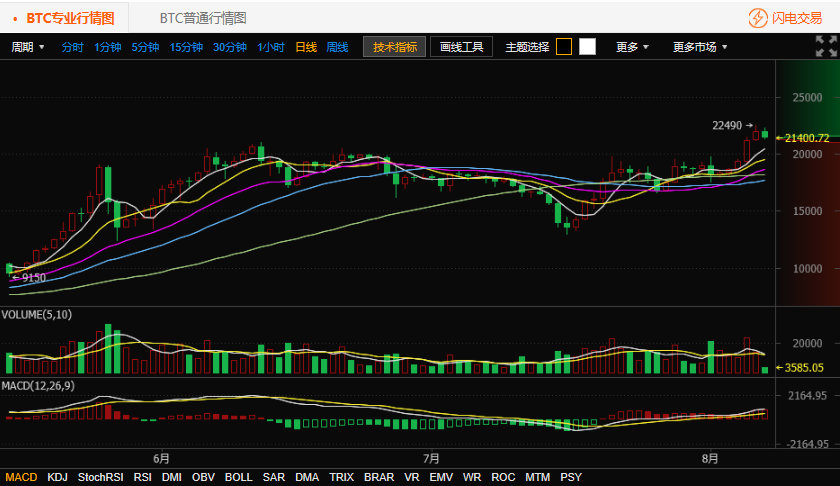Image resolution: width=840 pixels, height=486 pixels.
Task: Open the 画线工具 drawing tools
Action: [x=461, y=47]
